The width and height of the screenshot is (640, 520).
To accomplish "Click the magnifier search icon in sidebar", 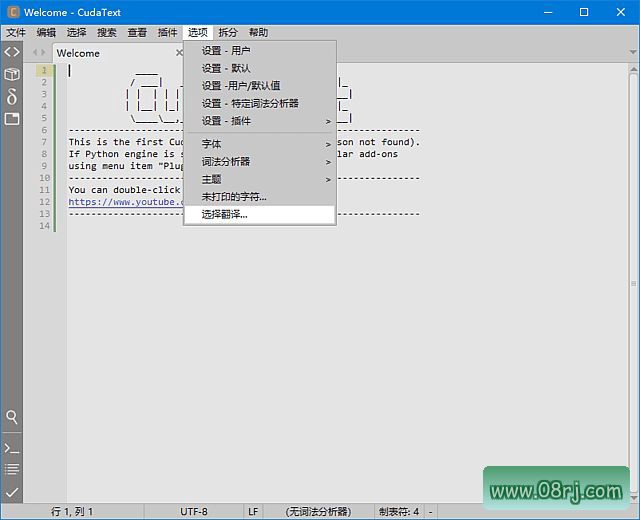I will 11,417.
